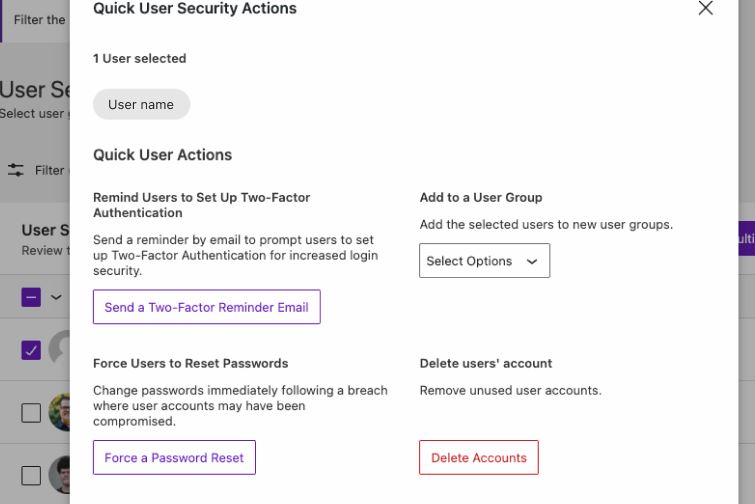The width and height of the screenshot is (755, 504).
Task: Uncheck the selected first user checkbox
Action: (x=31, y=349)
